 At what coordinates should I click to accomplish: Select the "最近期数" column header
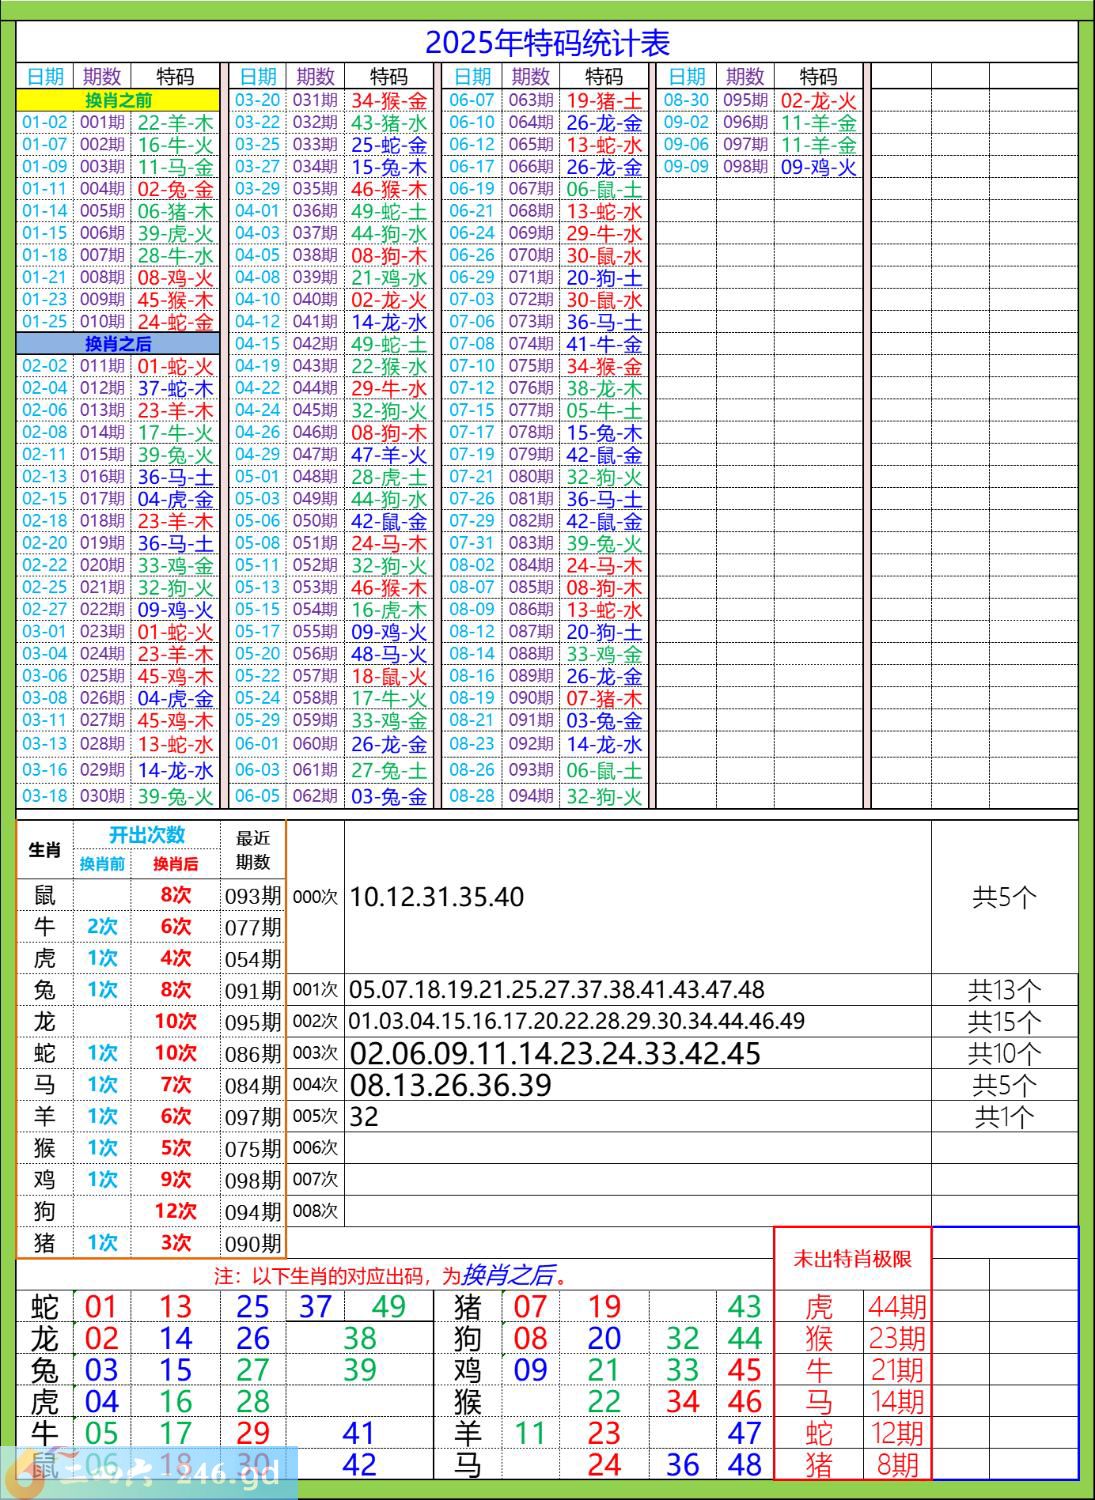253,850
